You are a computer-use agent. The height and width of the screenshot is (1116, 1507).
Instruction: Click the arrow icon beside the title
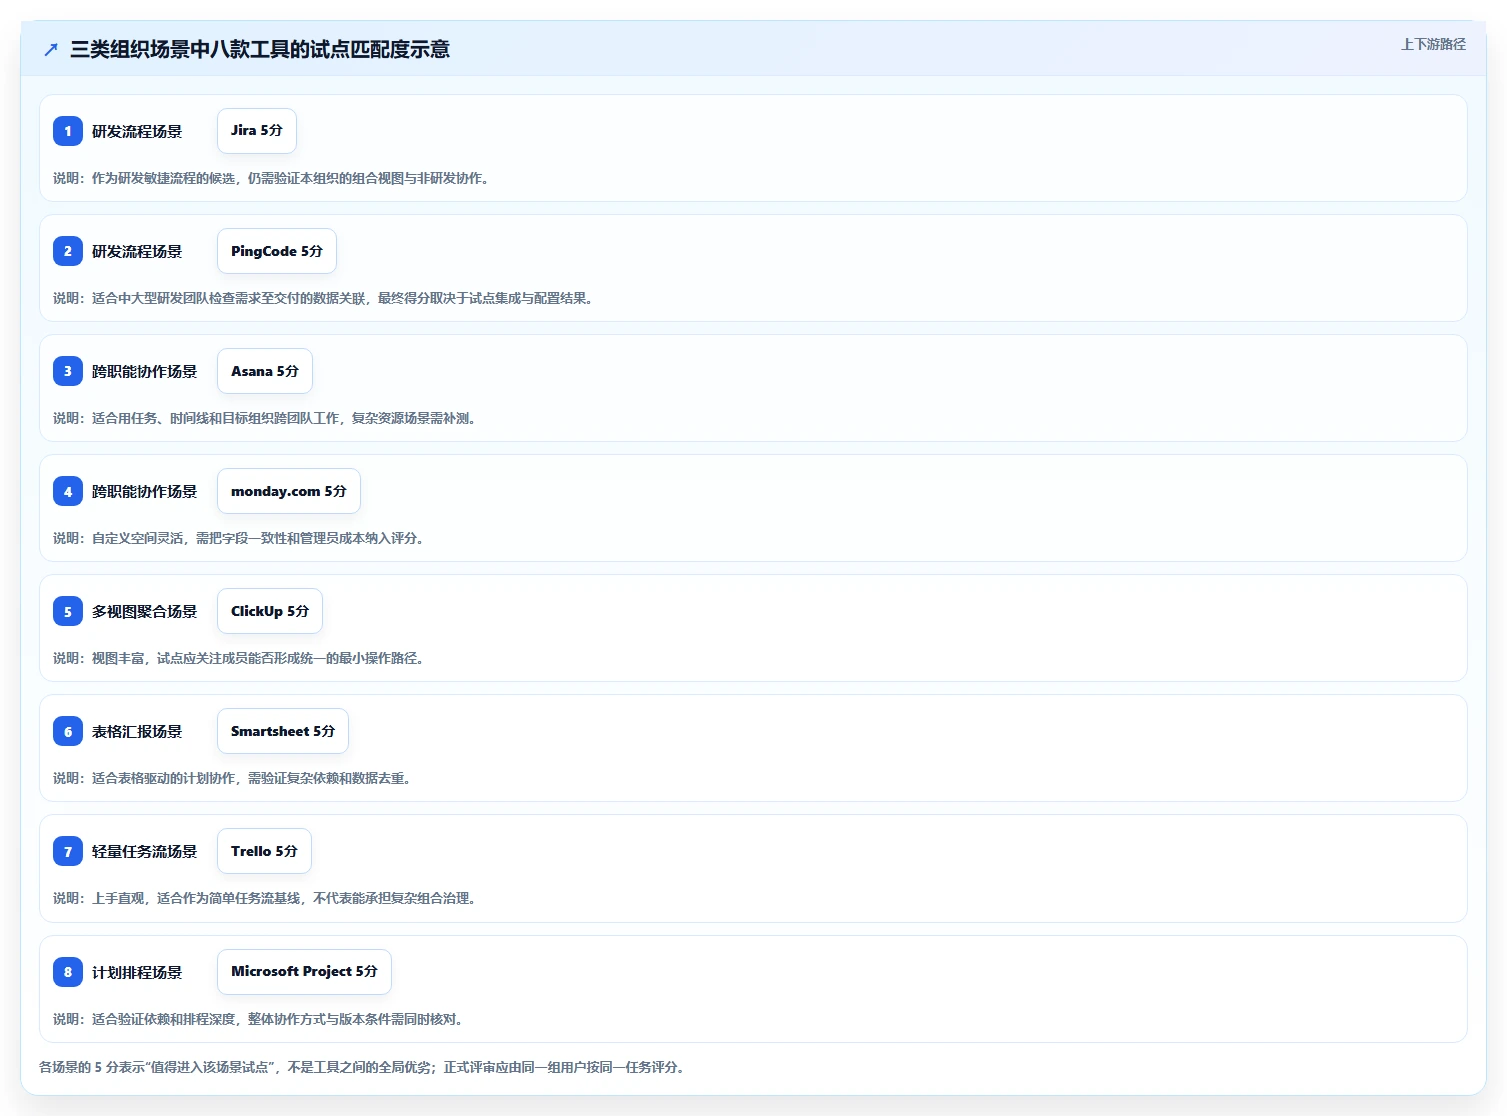click(x=51, y=49)
